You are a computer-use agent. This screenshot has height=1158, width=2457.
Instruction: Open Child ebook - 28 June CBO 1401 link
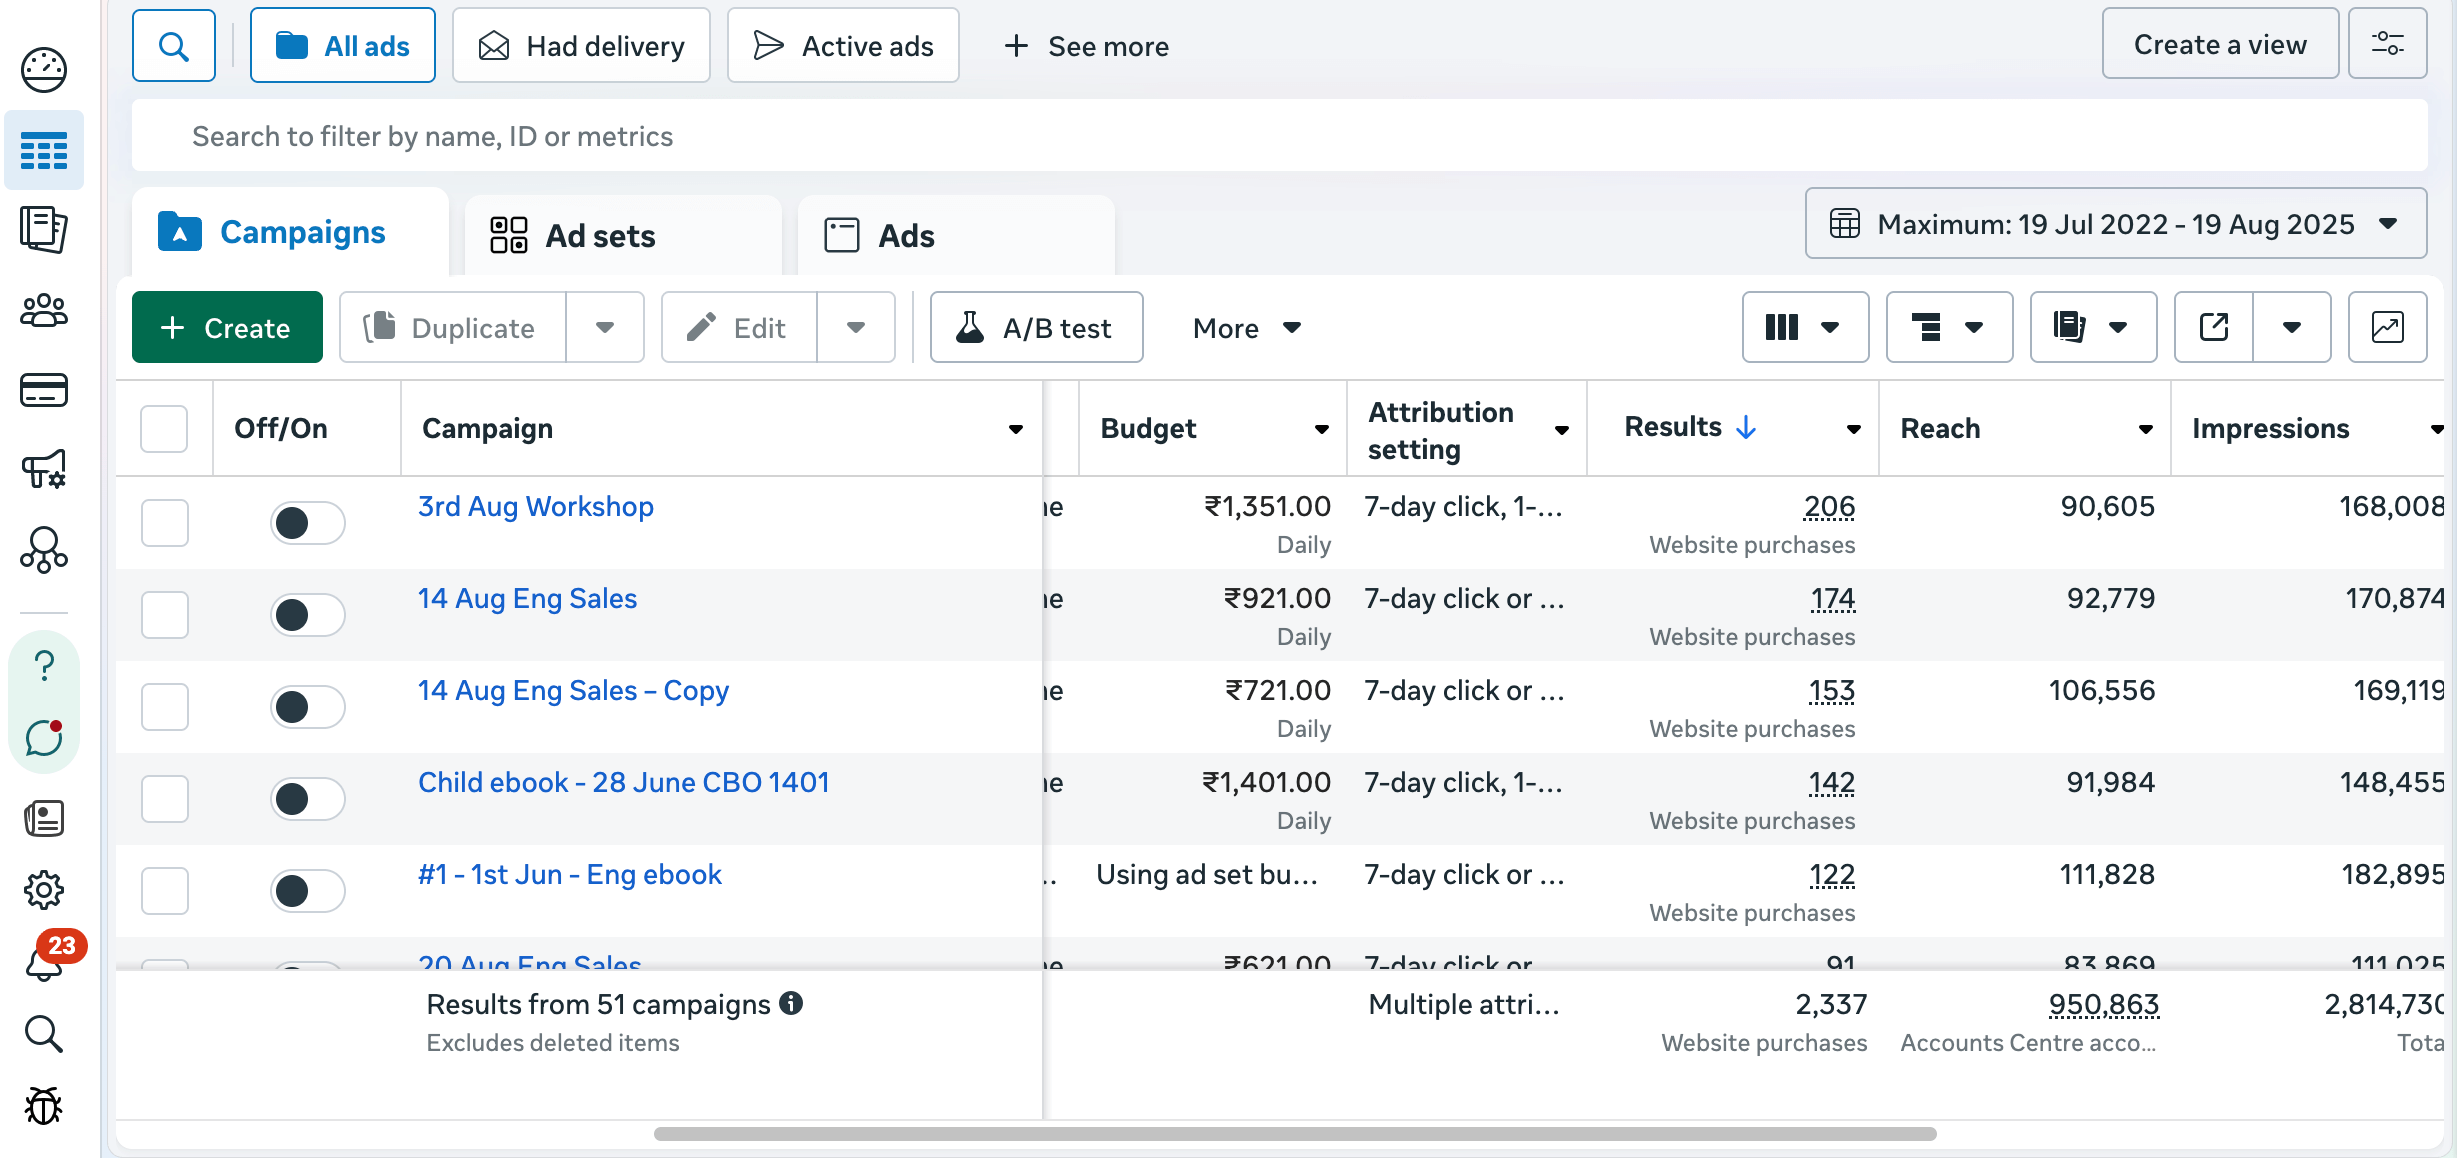tap(624, 782)
